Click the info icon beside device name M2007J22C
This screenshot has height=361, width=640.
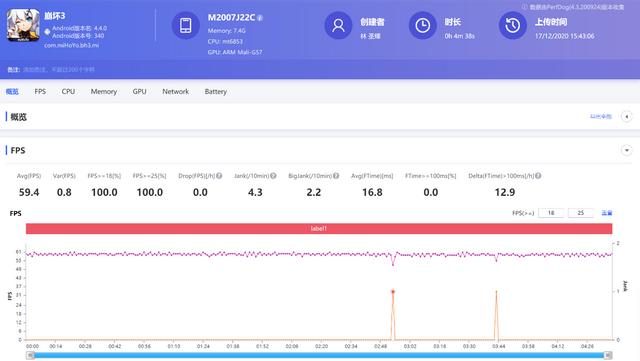[260, 18]
